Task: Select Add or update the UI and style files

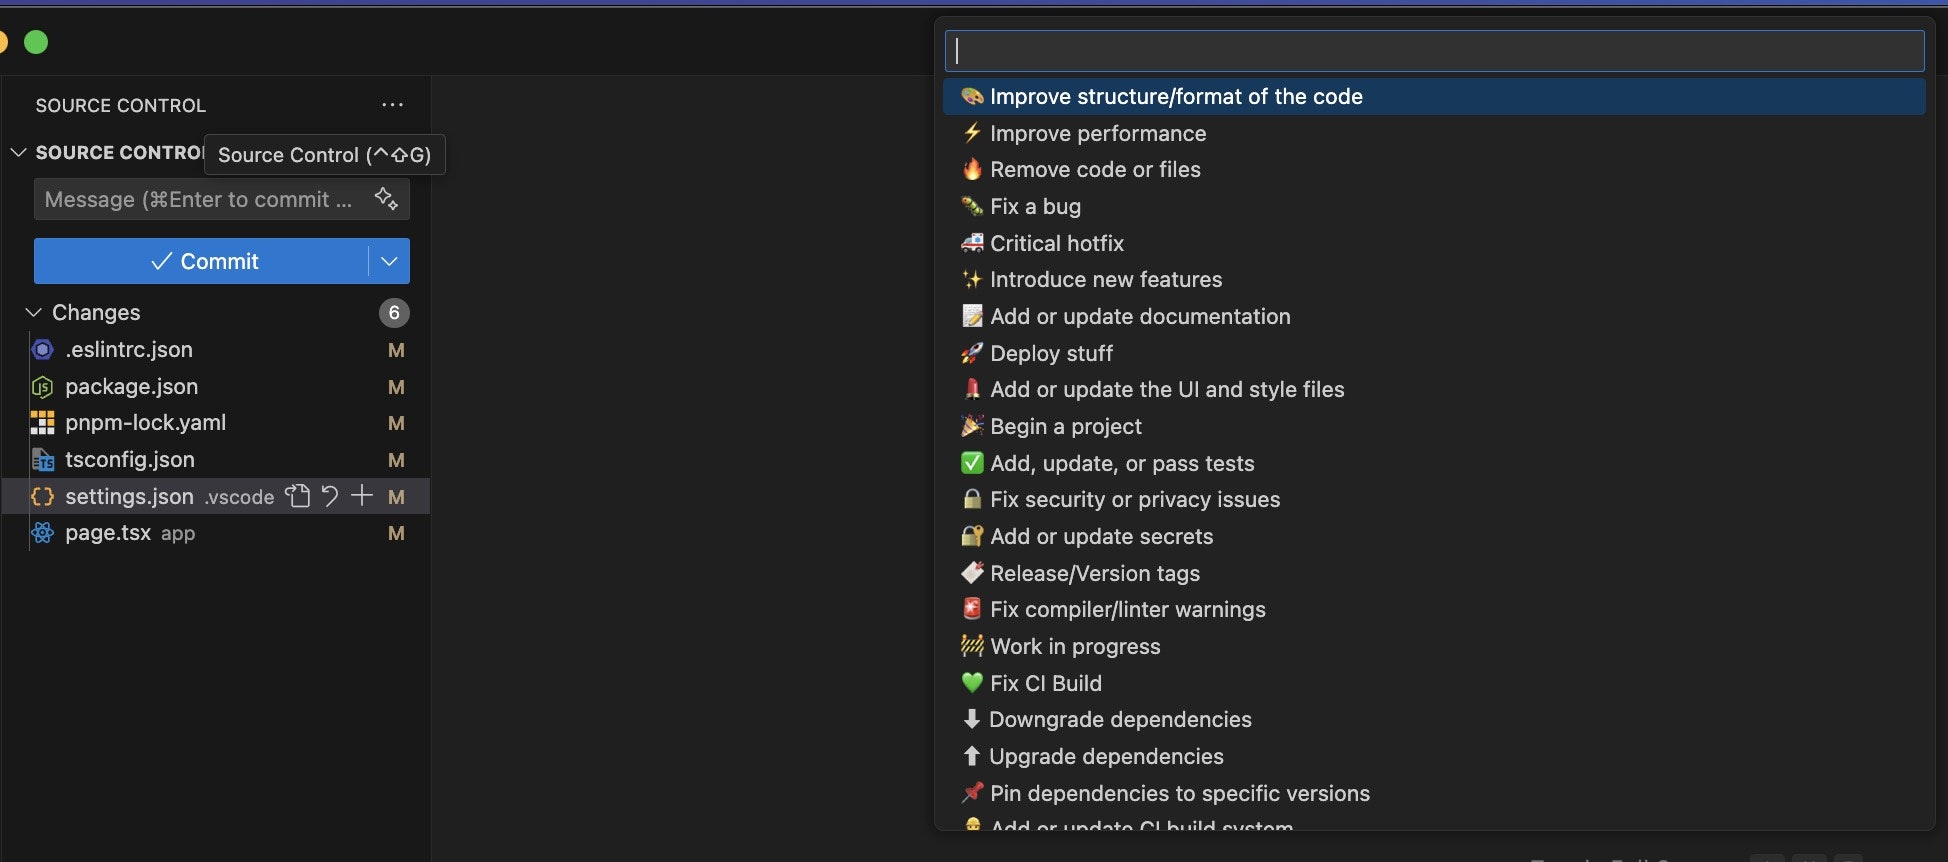Action: click(1434, 390)
